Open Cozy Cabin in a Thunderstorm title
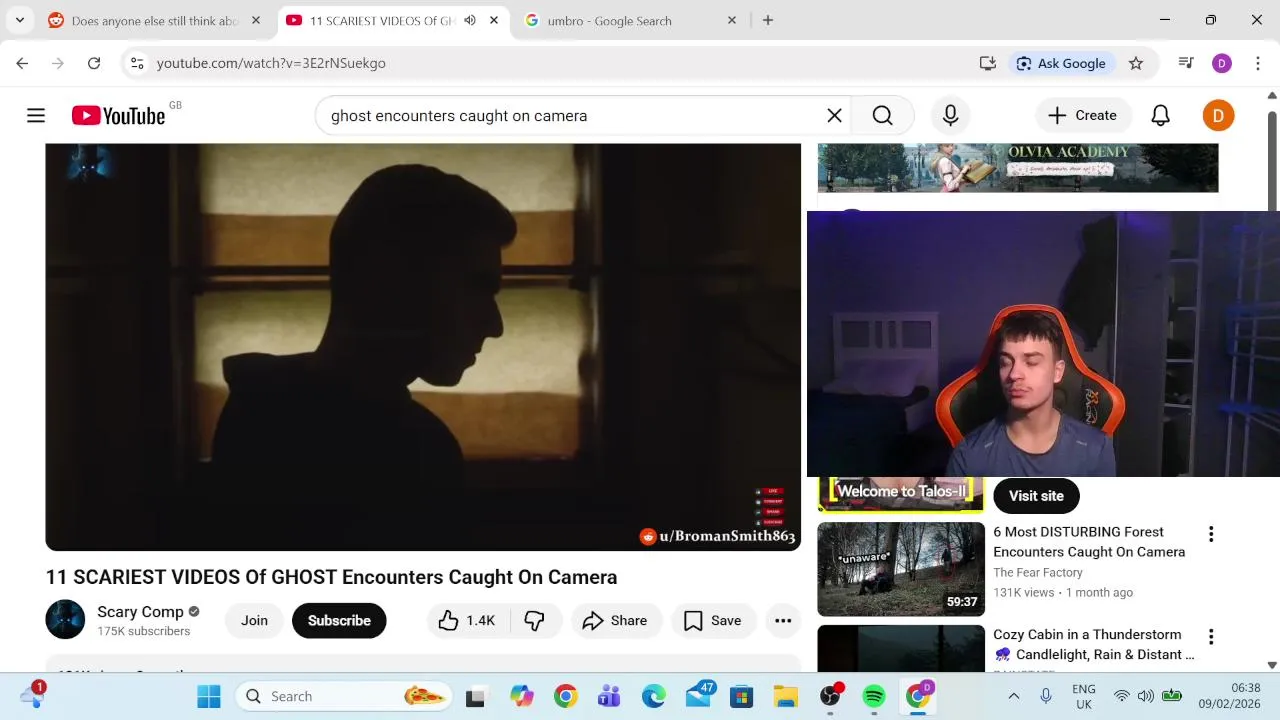 (x=1093, y=645)
